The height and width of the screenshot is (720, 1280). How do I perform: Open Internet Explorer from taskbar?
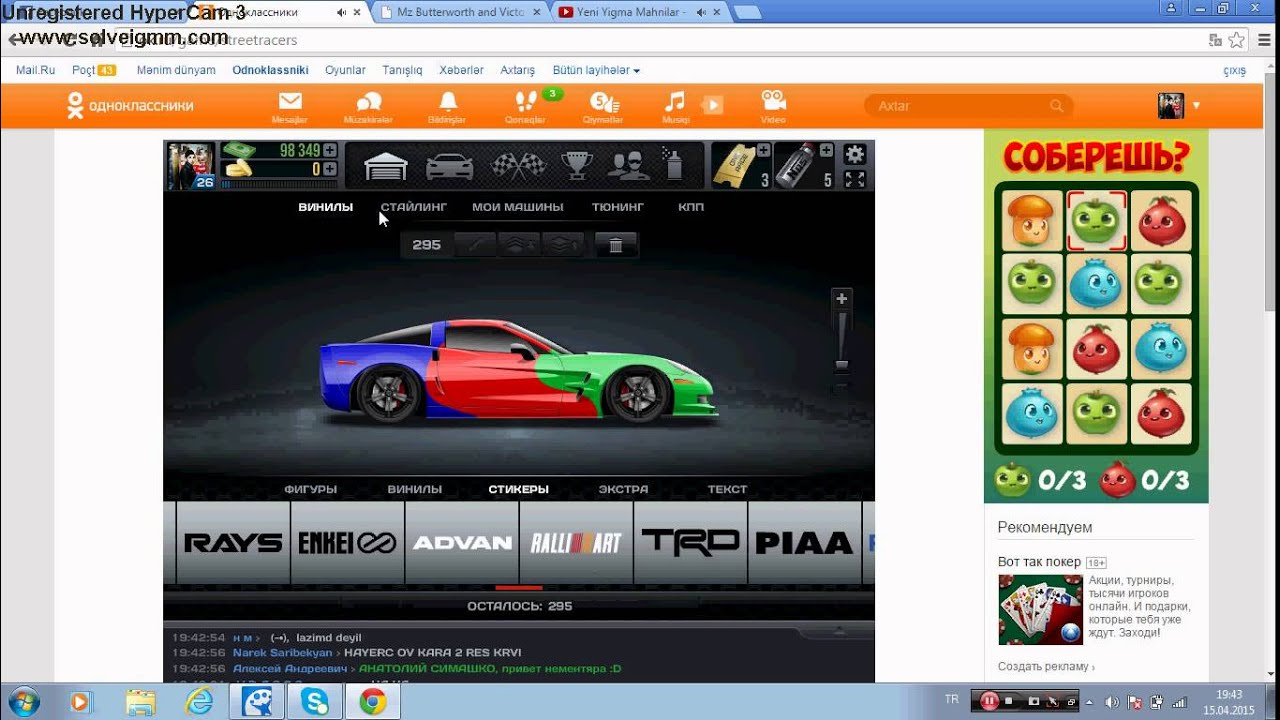199,702
